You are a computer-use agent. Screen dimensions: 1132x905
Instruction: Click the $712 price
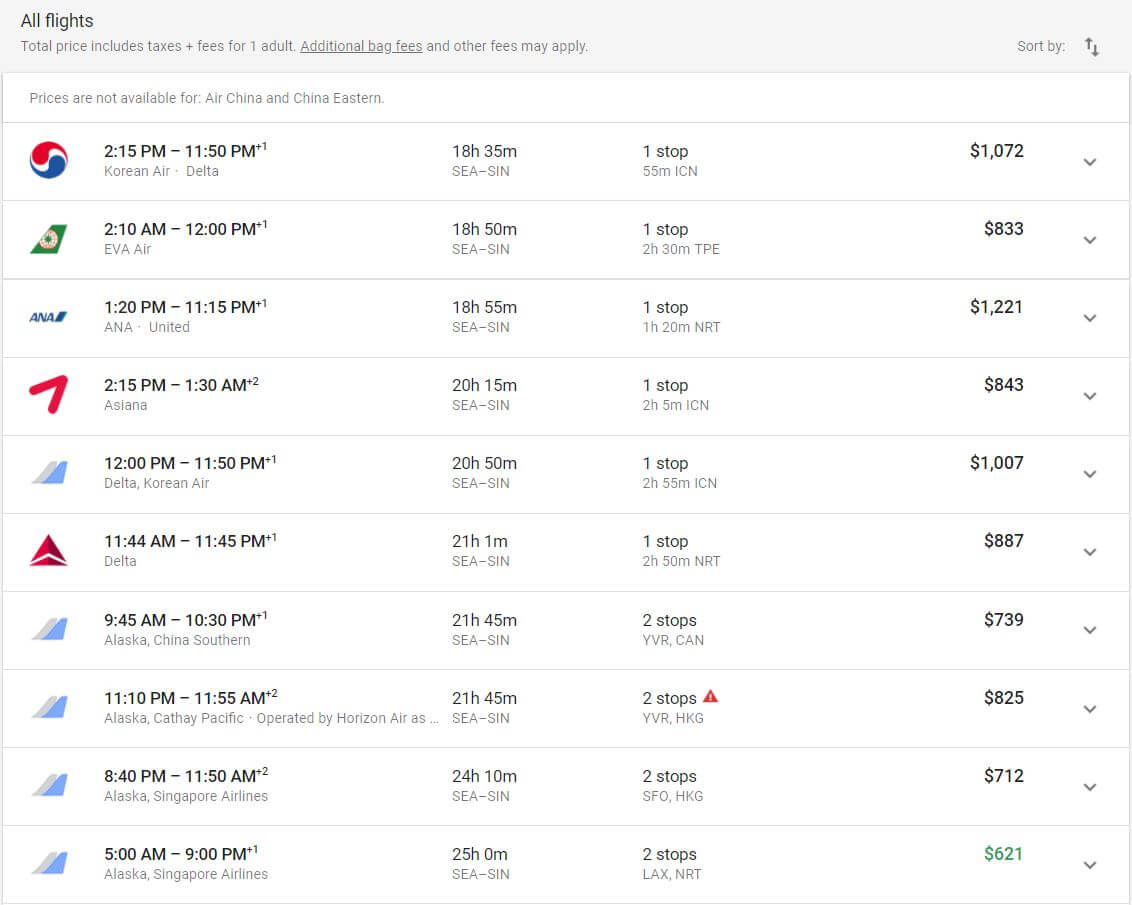click(1003, 776)
